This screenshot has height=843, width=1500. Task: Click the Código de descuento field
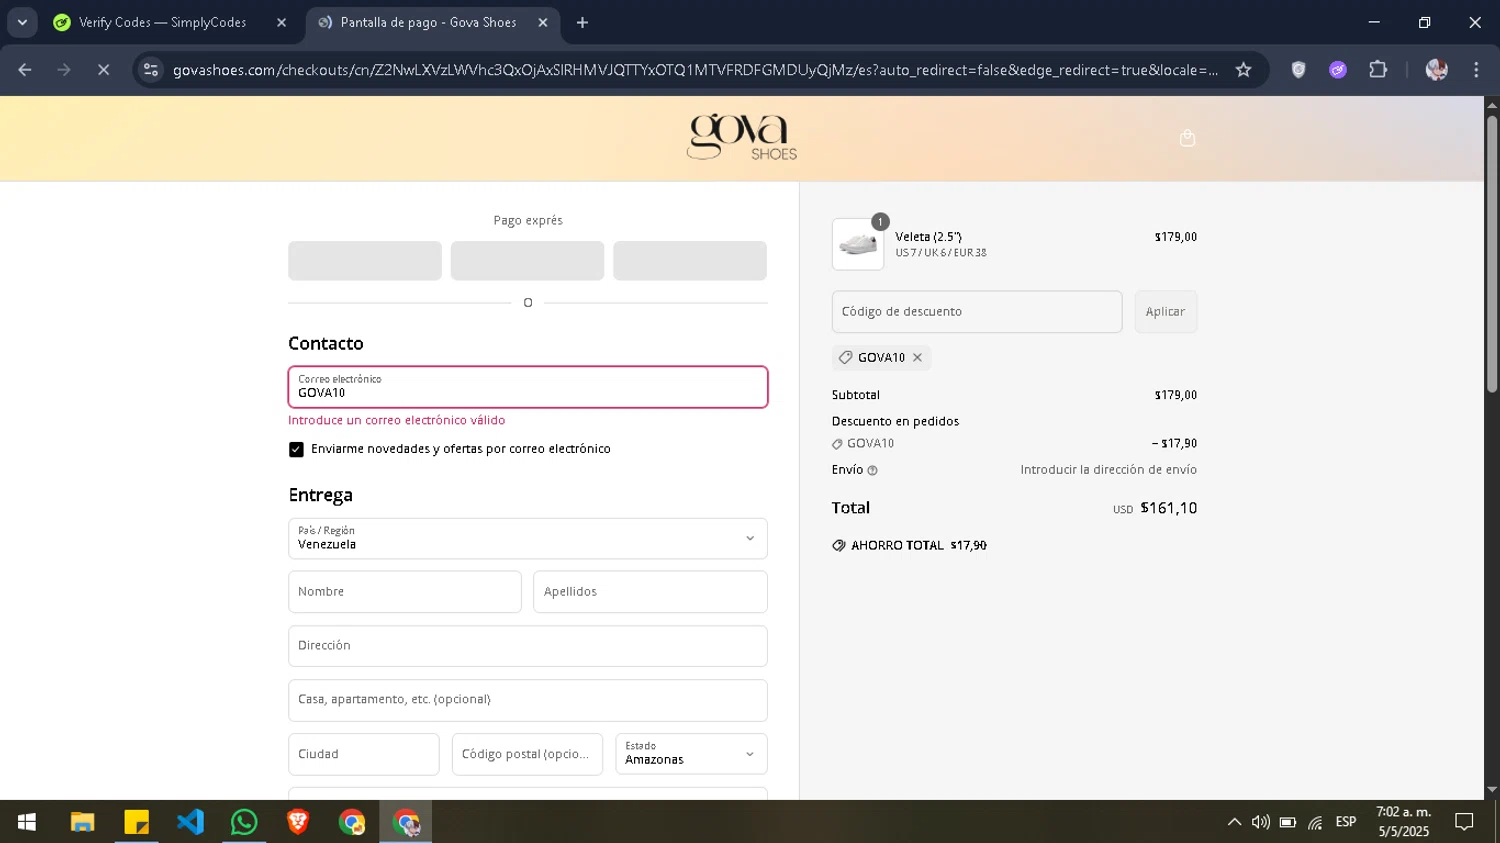click(x=977, y=312)
